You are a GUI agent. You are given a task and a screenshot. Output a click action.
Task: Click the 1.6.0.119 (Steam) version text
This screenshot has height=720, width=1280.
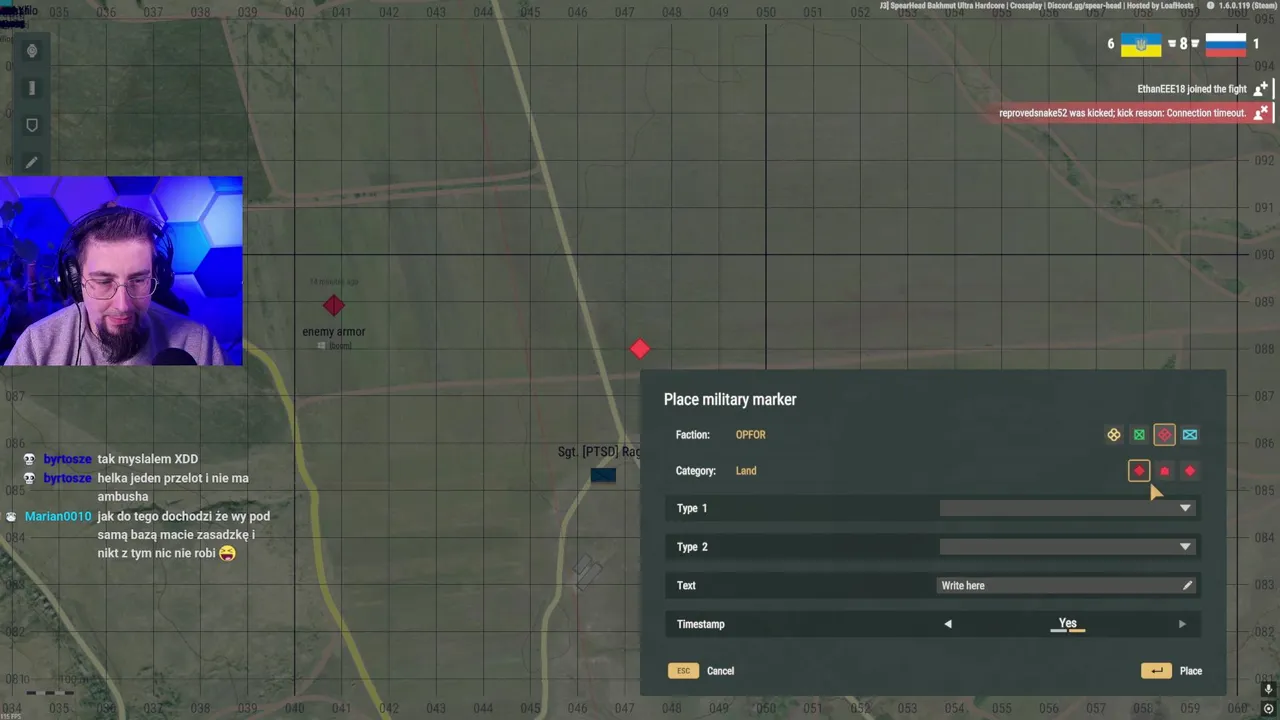(x=1248, y=5)
